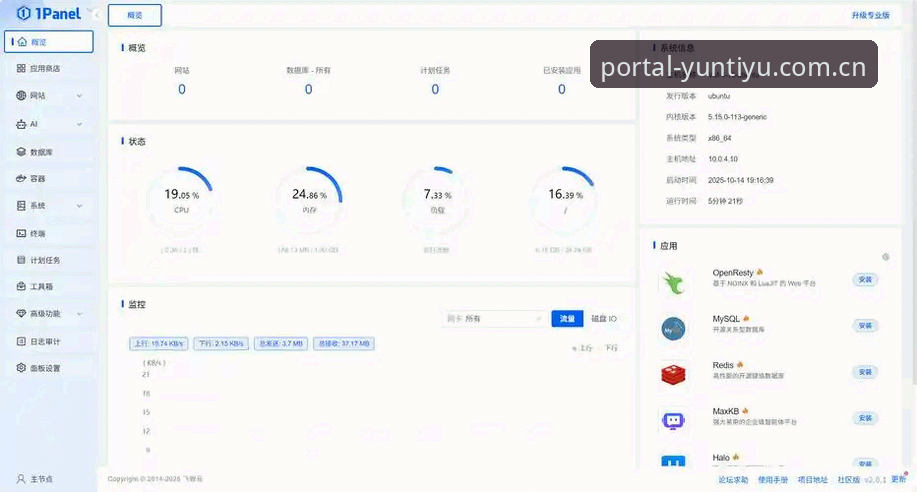Image resolution: width=917 pixels, height=492 pixels.
Task: Click the 下行 2.15 KB/s tag
Action: [x=221, y=344]
